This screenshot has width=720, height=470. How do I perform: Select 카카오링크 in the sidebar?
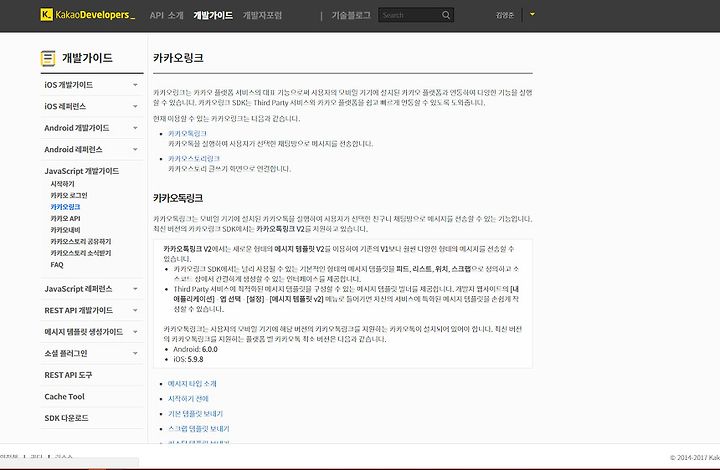point(65,207)
